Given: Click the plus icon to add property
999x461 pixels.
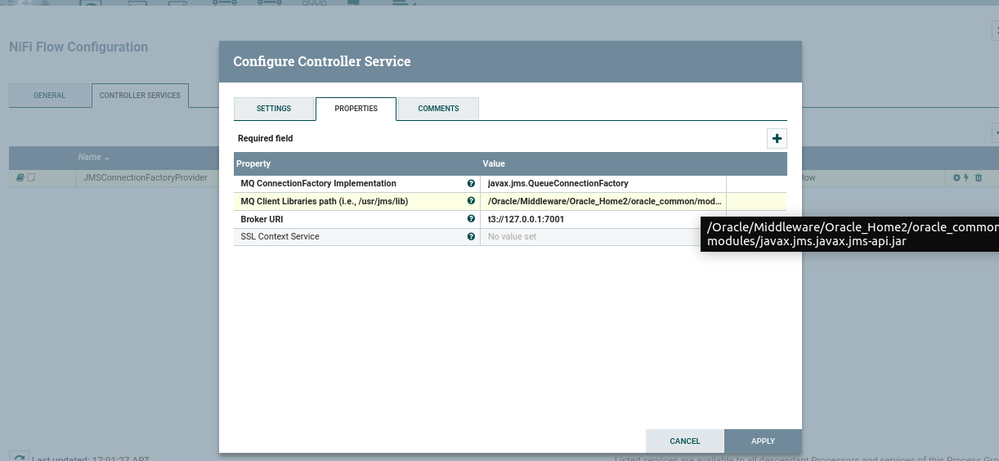Looking at the screenshot, I should click(x=776, y=139).
